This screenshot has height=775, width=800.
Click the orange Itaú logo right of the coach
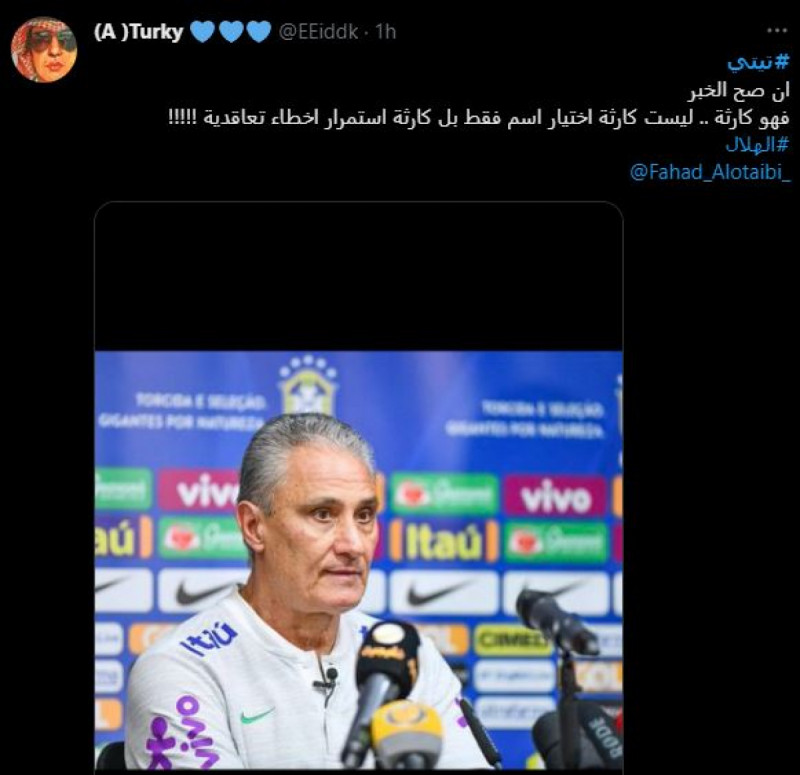(x=444, y=541)
